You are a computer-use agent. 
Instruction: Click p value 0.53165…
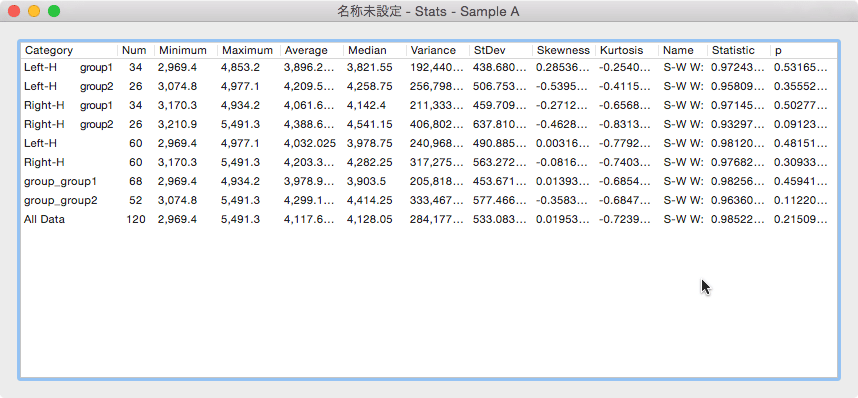(x=801, y=67)
